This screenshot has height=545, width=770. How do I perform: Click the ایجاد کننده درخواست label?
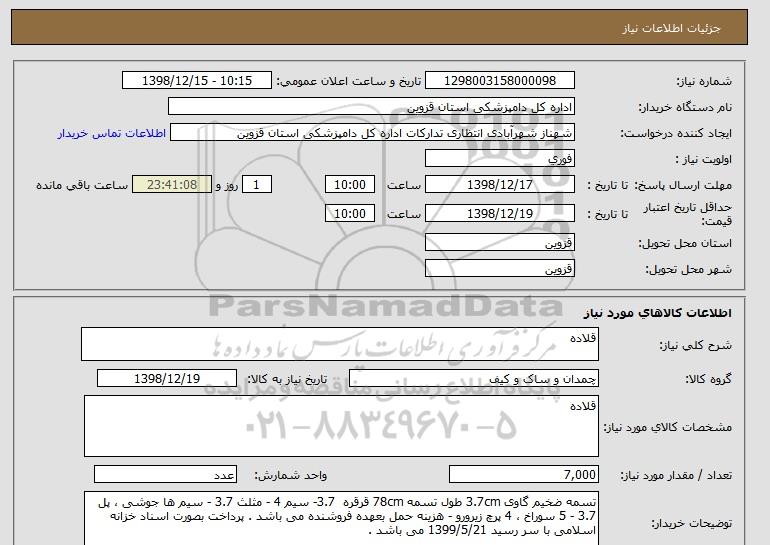(676, 133)
